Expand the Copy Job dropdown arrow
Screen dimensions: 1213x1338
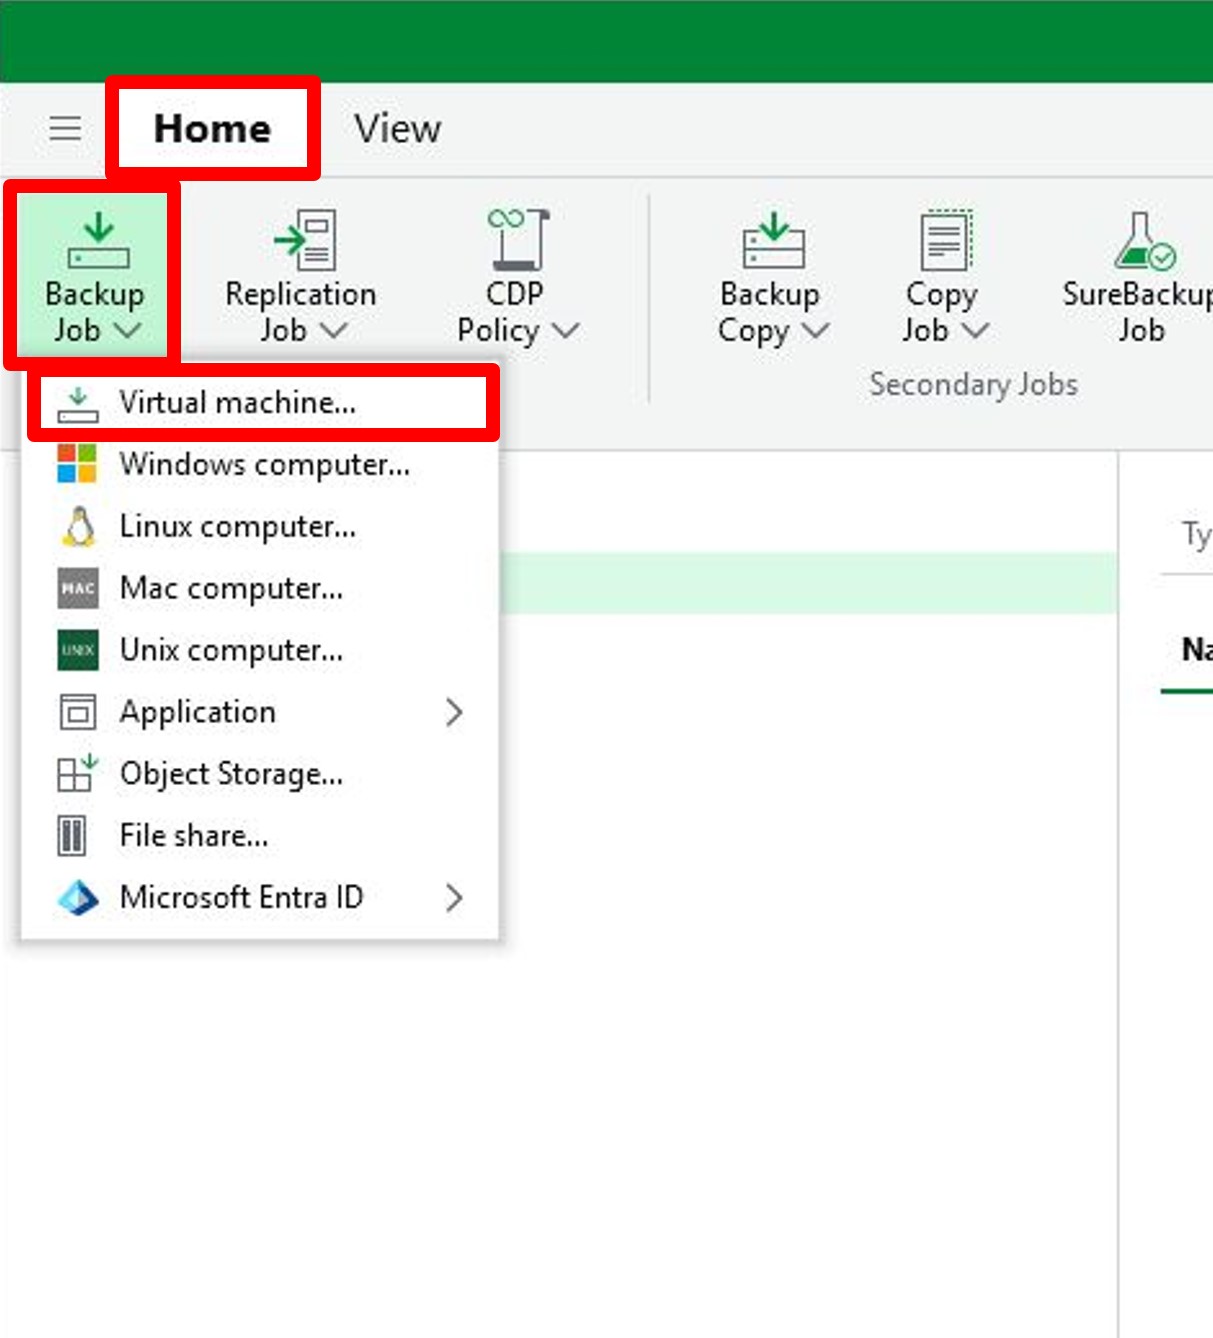tap(975, 330)
